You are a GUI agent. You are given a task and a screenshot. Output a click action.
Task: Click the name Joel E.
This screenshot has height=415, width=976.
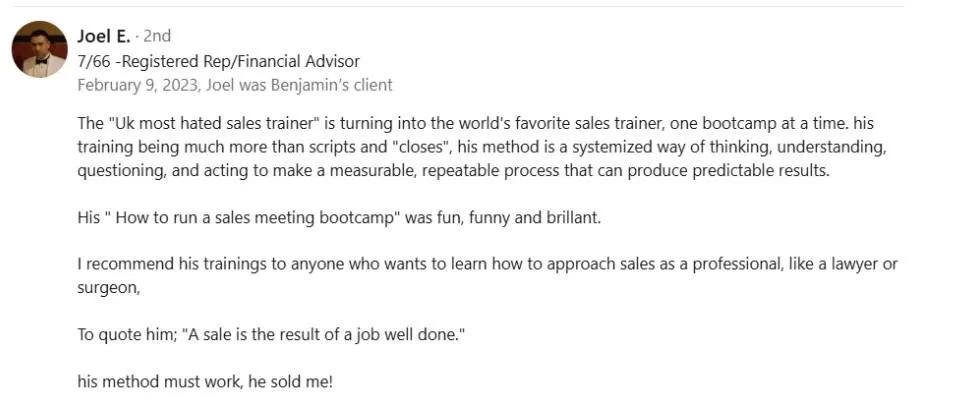pos(104,36)
